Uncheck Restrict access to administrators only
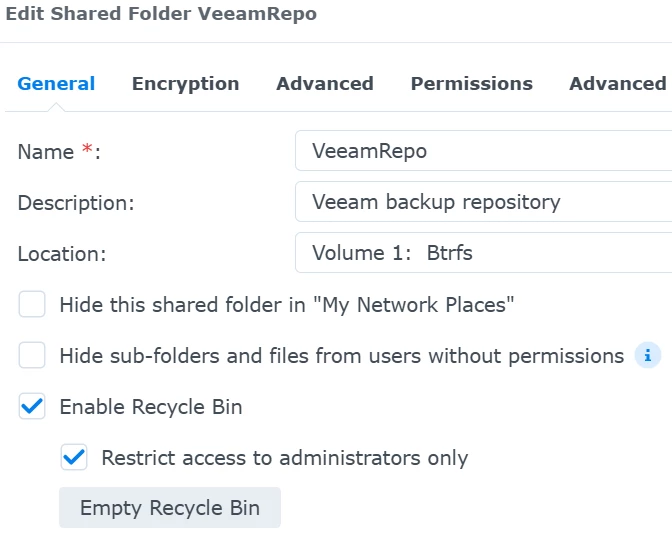This screenshot has height=536, width=672. pos(74,457)
